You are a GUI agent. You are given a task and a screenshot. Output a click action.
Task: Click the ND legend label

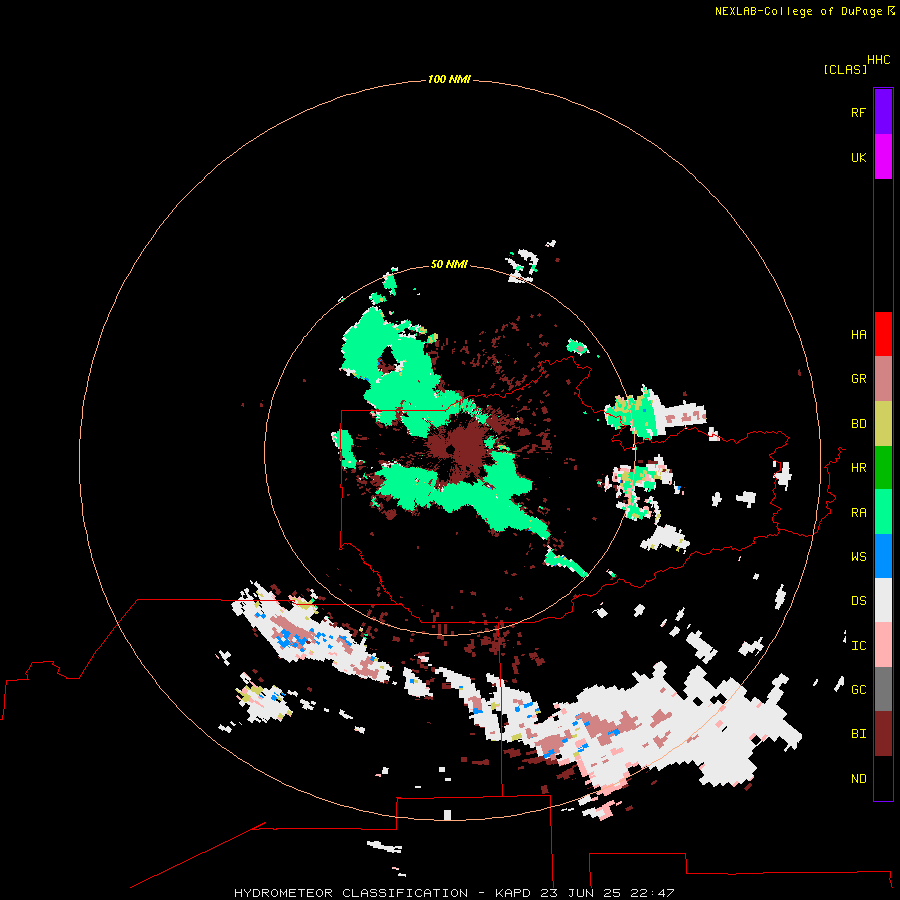(858, 779)
